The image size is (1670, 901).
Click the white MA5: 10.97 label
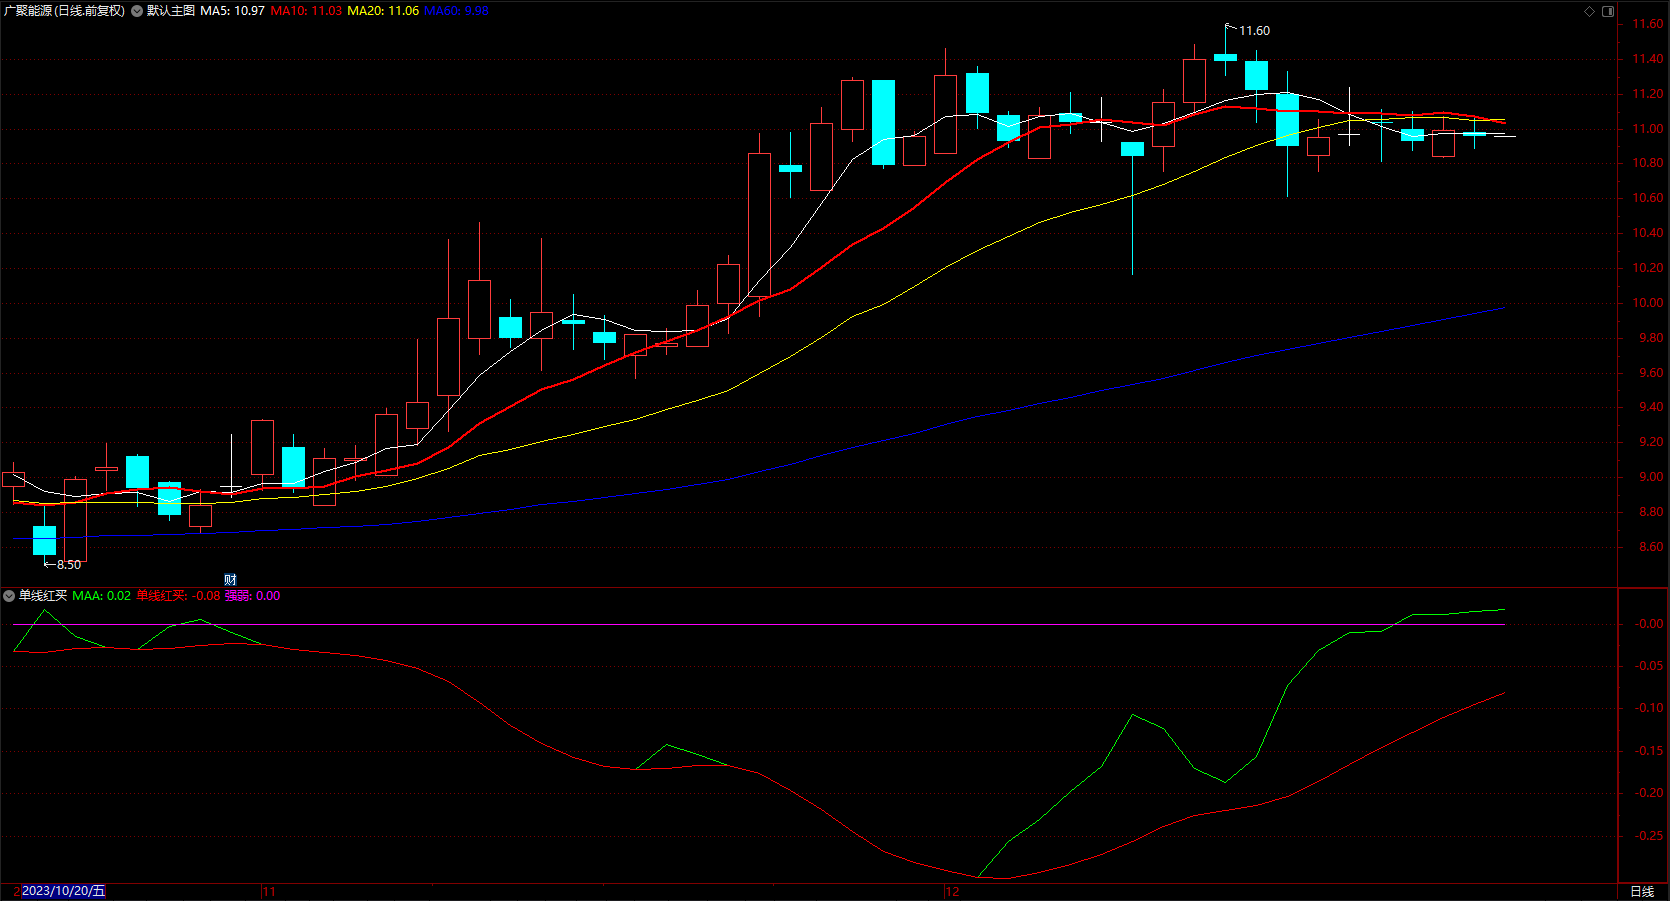(x=232, y=11)
